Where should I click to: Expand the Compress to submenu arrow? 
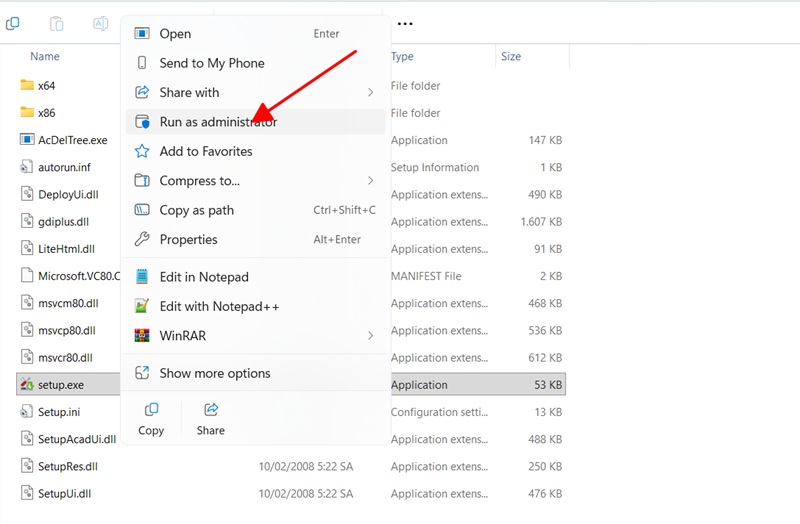[370, 181]
